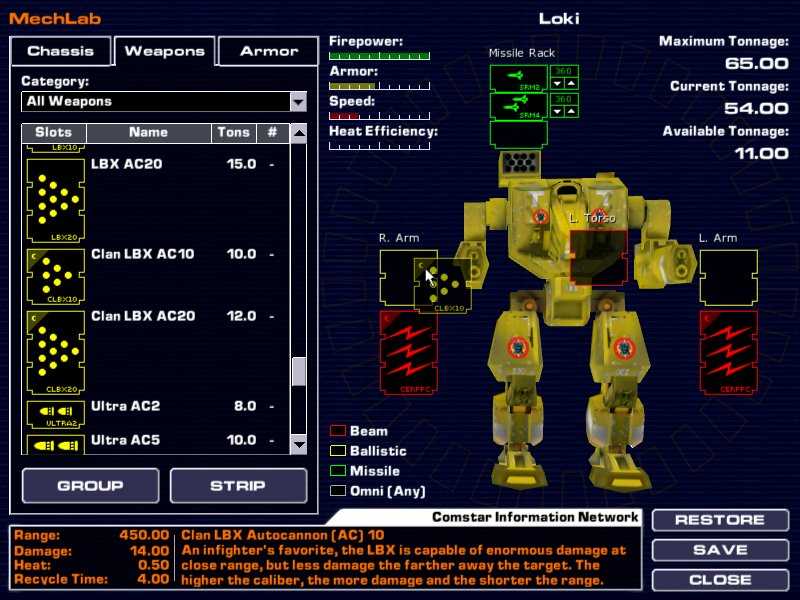The height and width of the screenshot is (600, 800).
Task: Sort list by Name column header
Action: 148,133
